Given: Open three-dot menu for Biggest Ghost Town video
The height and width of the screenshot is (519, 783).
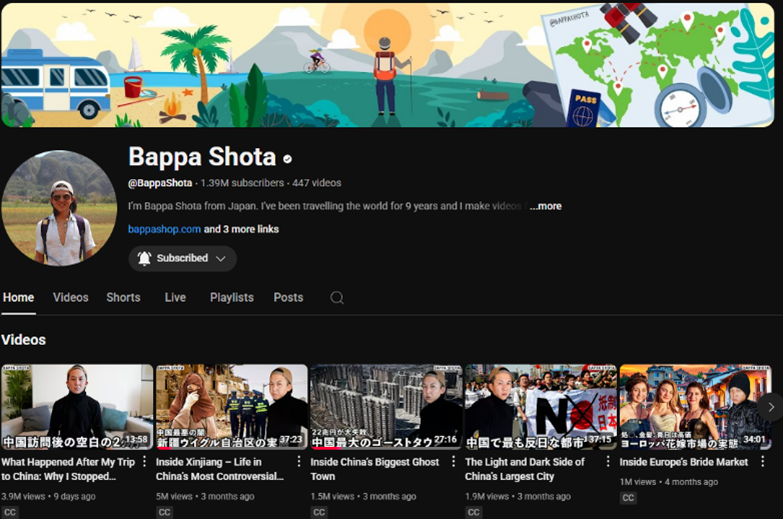Looking at the screenshot, I should 454,462.
